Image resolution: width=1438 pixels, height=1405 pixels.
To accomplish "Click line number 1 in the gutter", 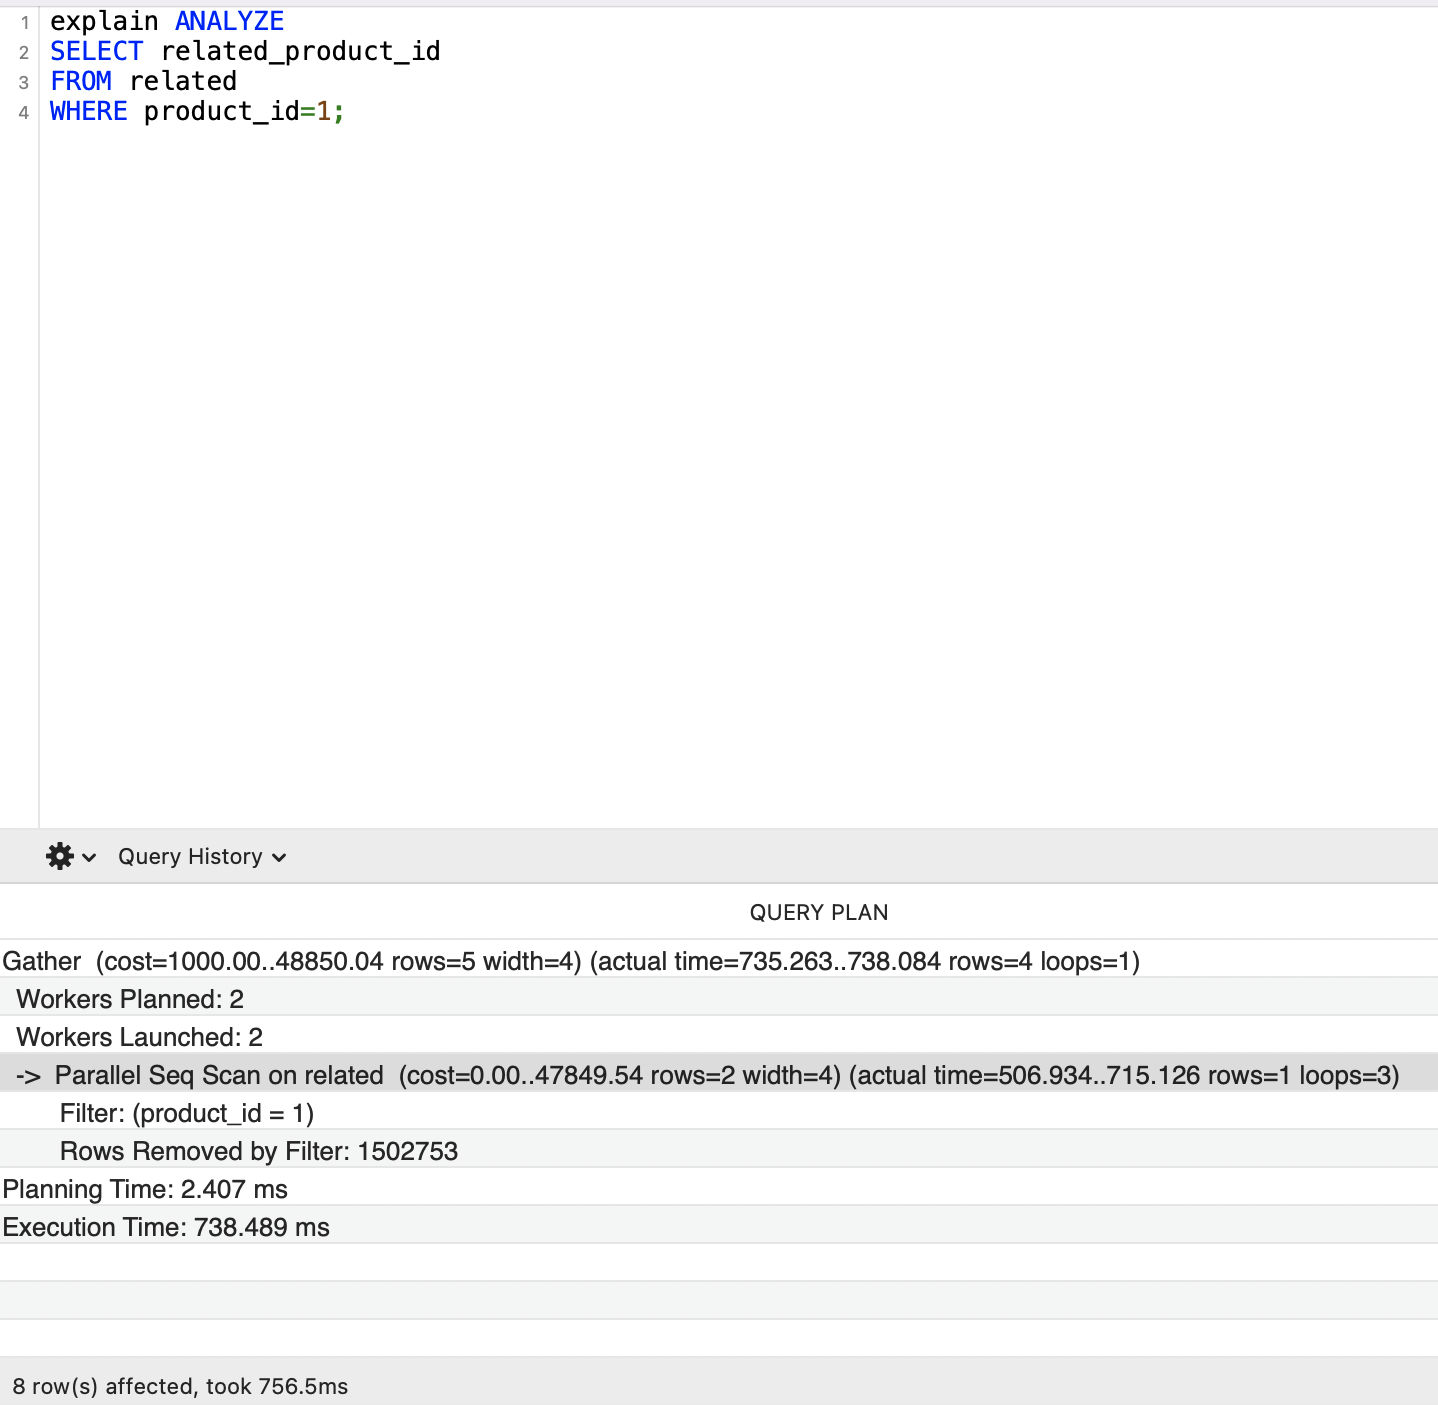I will coord(24,22).
